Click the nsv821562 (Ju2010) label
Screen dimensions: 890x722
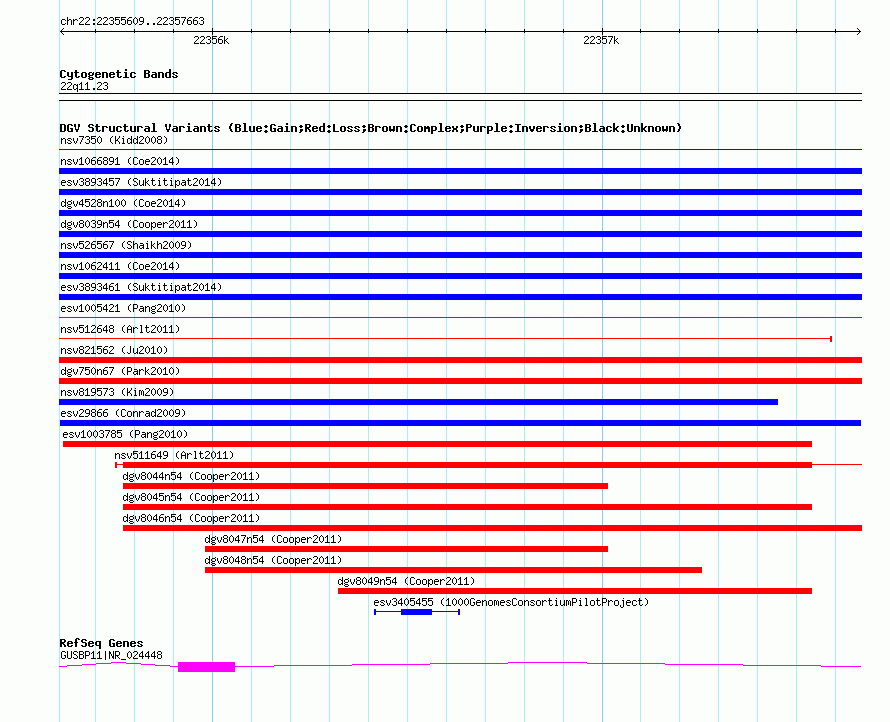pyautogui.click(x=114, y=350)
